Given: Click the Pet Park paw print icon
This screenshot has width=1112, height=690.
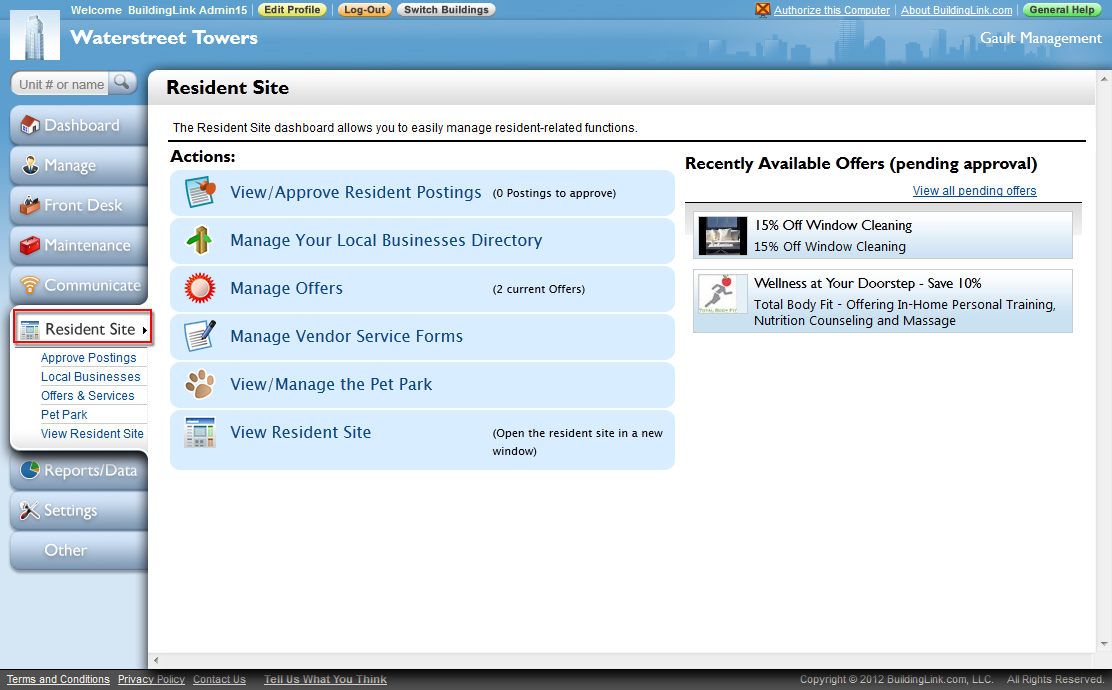Looking at the screenshot, I should (x=200, y=384).
